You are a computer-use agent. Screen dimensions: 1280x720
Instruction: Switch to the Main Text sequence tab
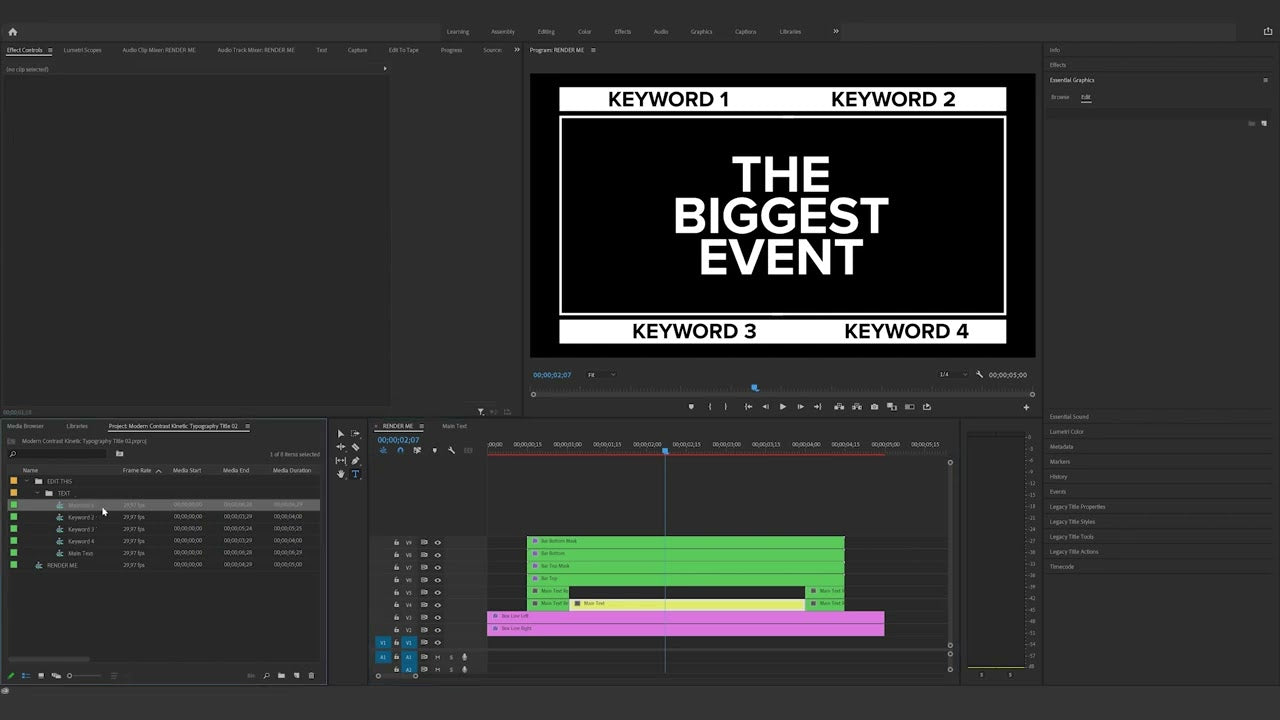455,426
